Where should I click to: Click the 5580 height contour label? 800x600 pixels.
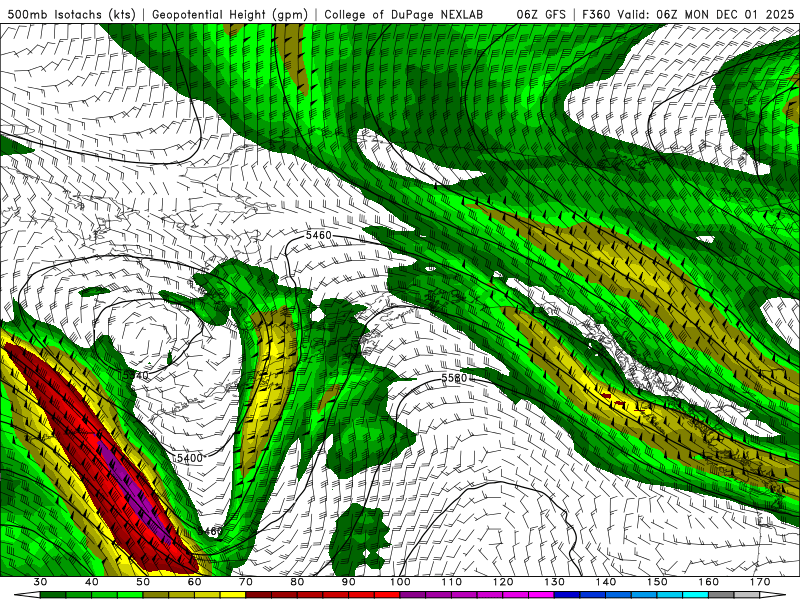454,378
